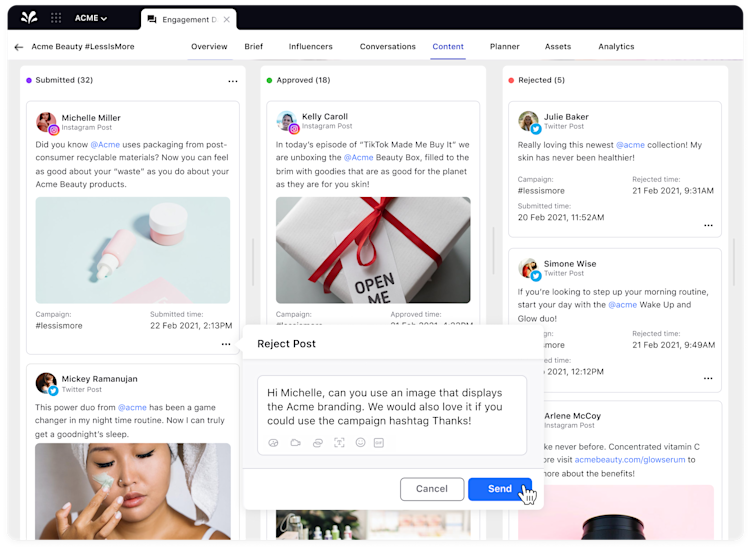Open more options on Simone Wise's post
The width and height of the screenshot is (750, 549).
coord(708,378)
